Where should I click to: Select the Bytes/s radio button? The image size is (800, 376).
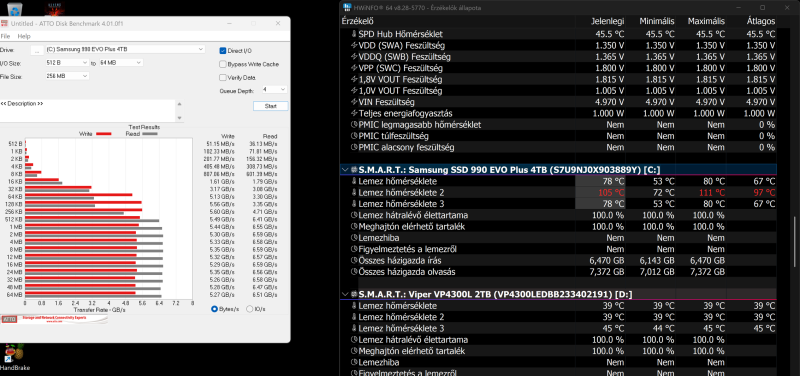[214, 309]
